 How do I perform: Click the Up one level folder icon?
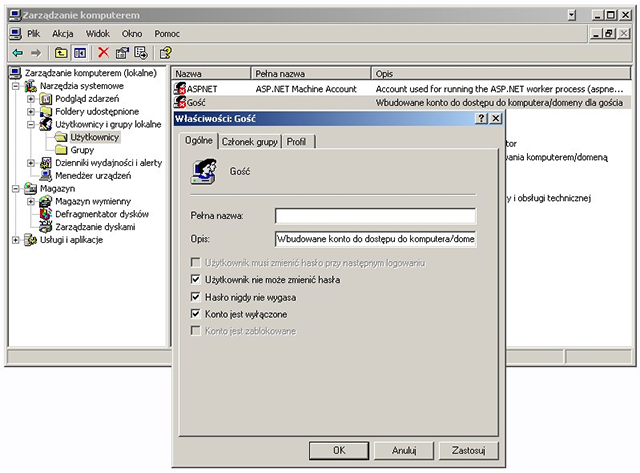61,52
